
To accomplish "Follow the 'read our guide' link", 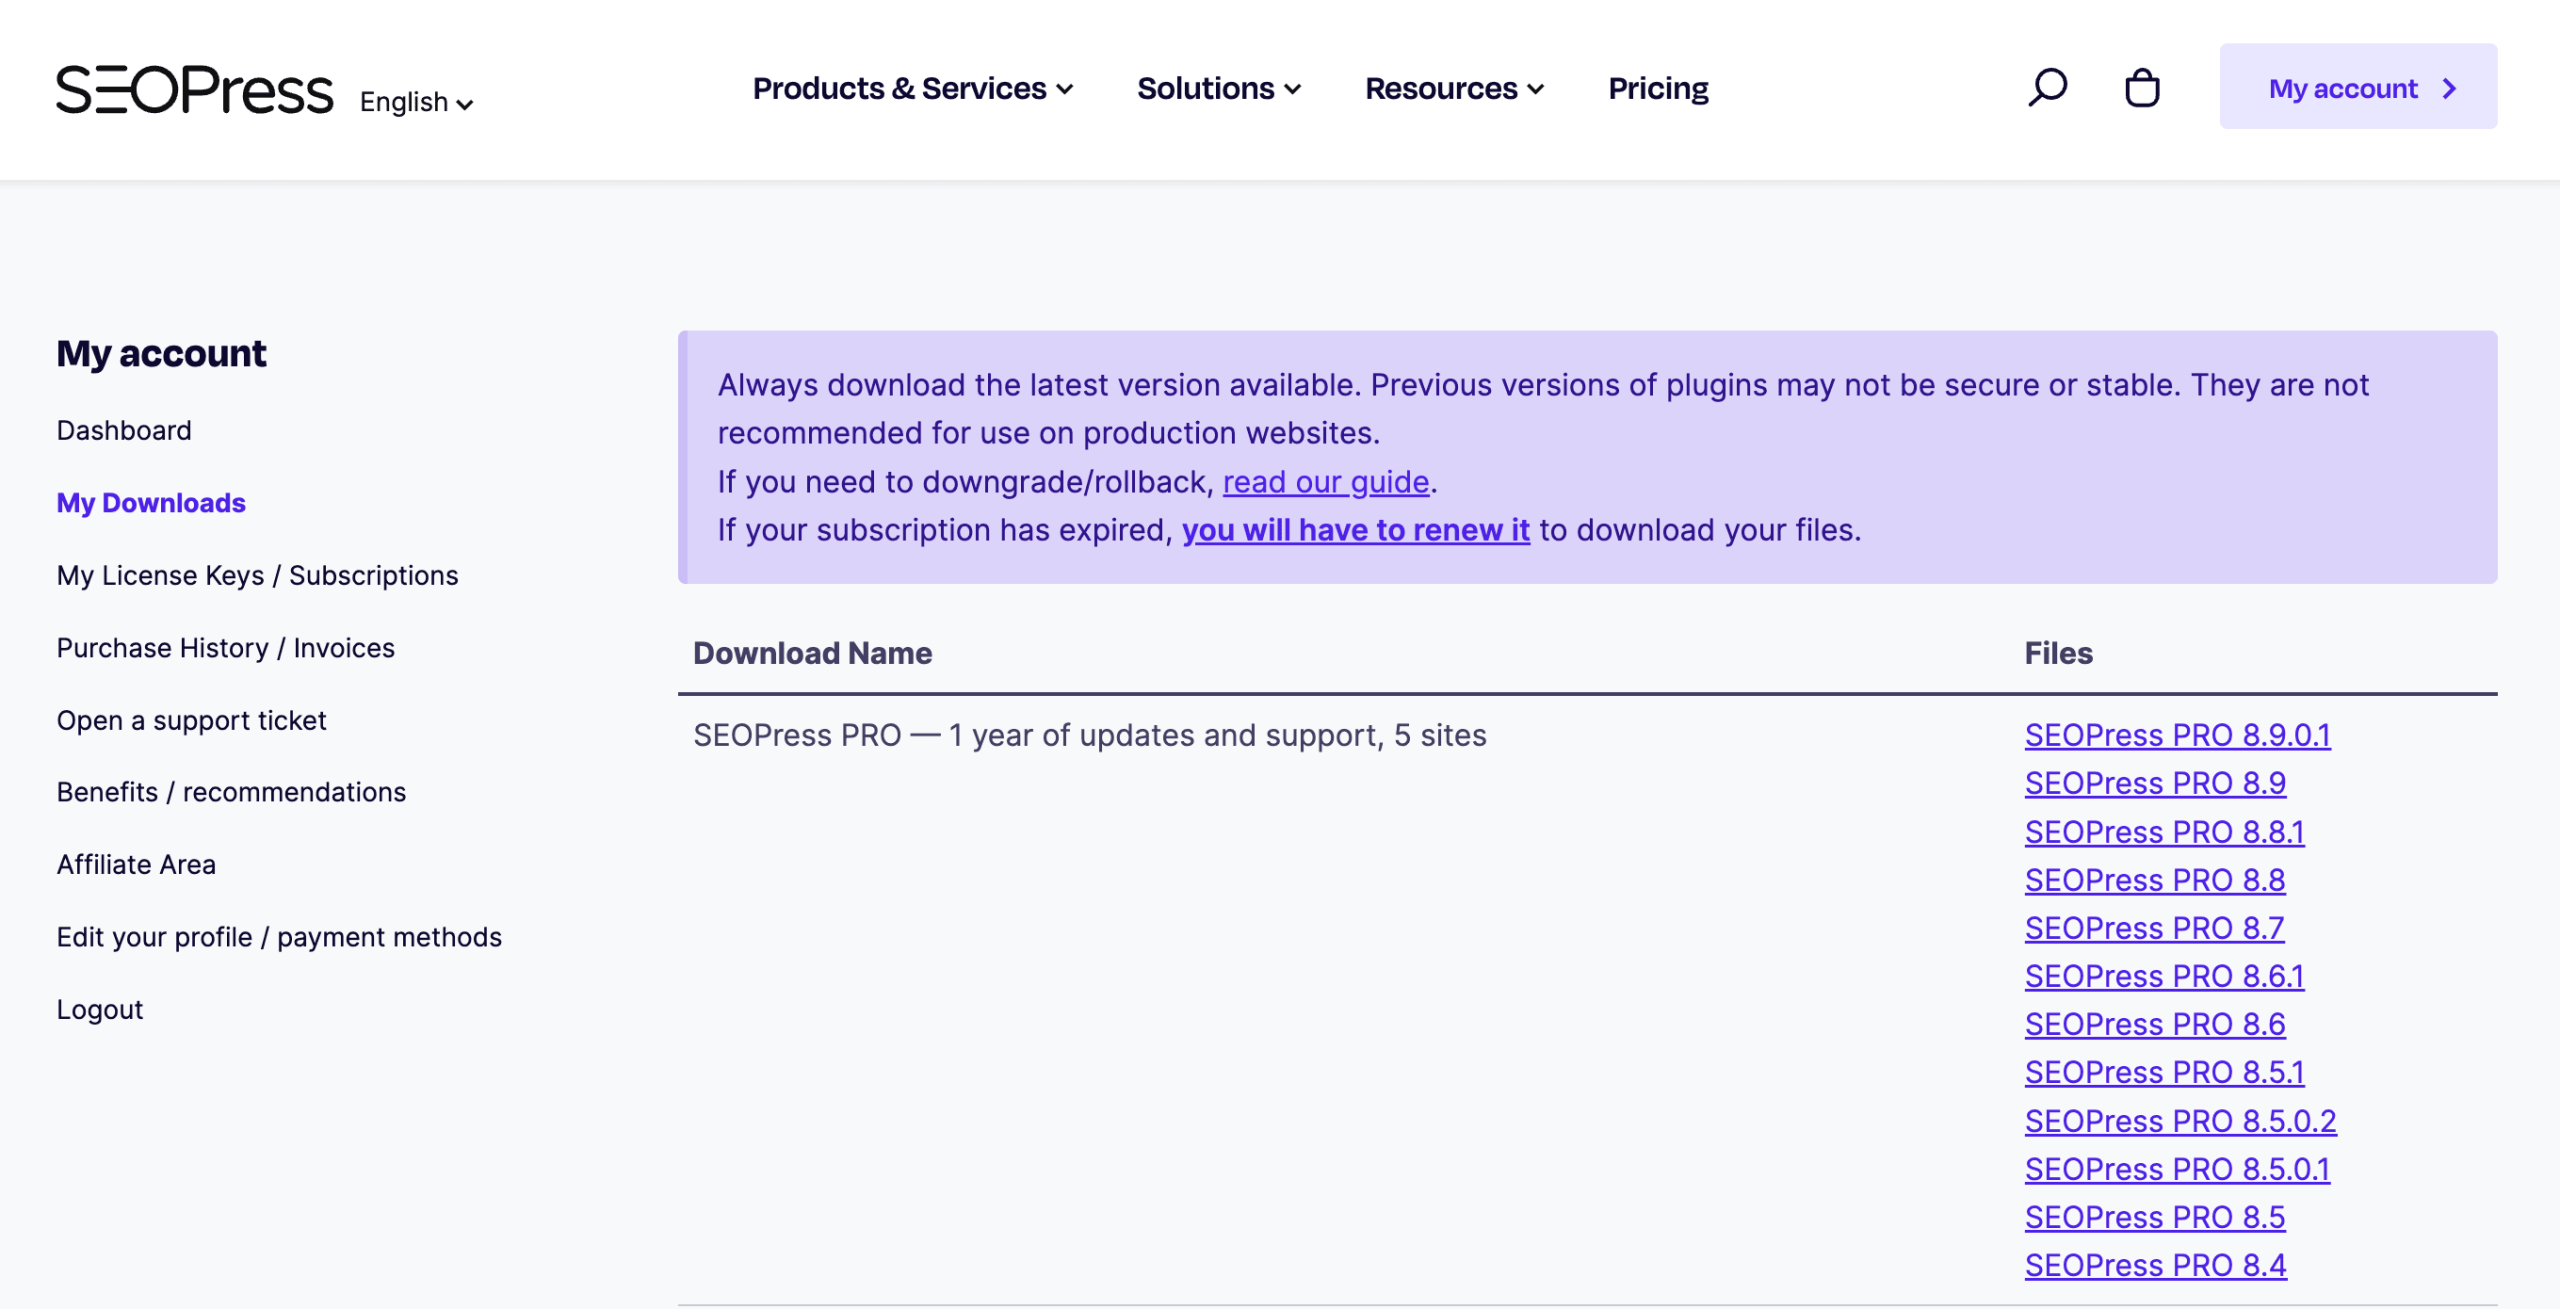I will pos(1325,482).
